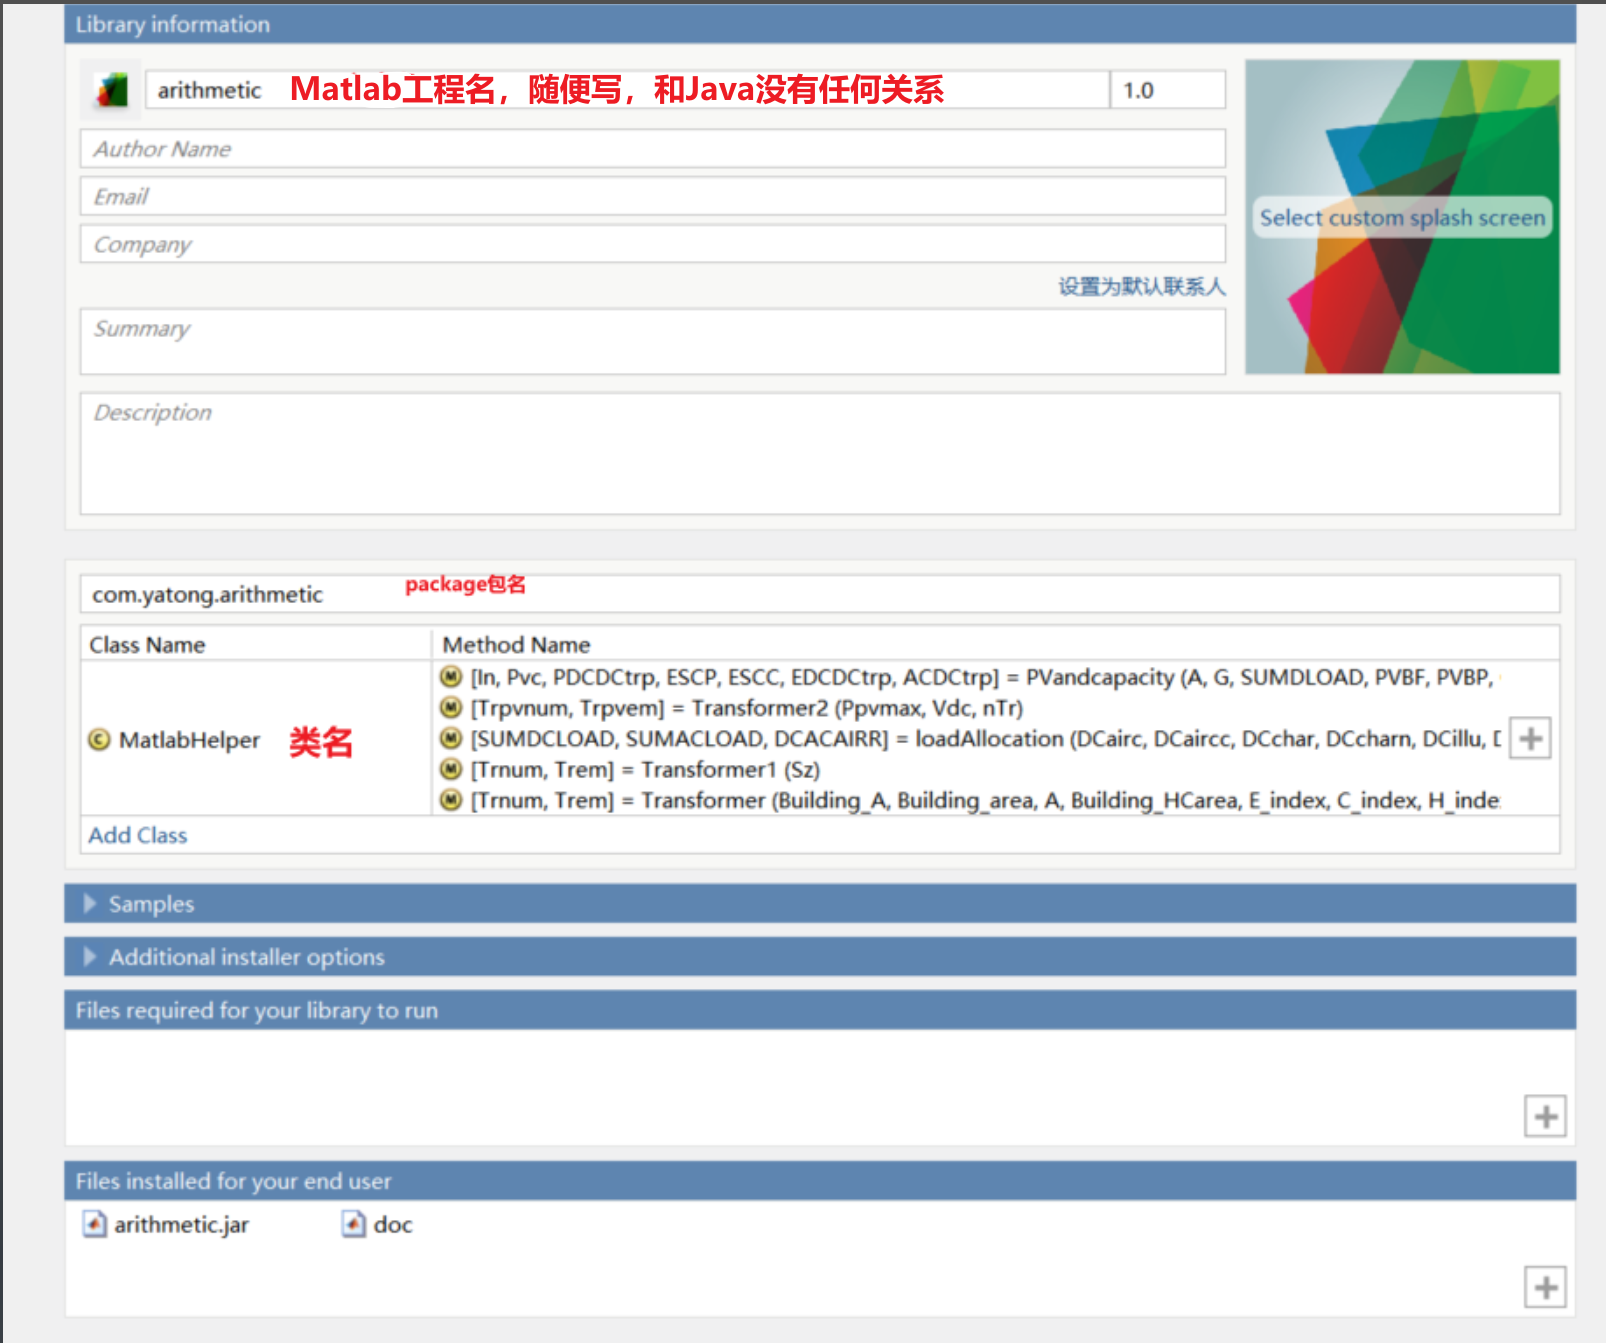This screenshot has width=1606, height=1343.
Task: Click the arithmetic.jar file icon
Action: [94, 1224]
